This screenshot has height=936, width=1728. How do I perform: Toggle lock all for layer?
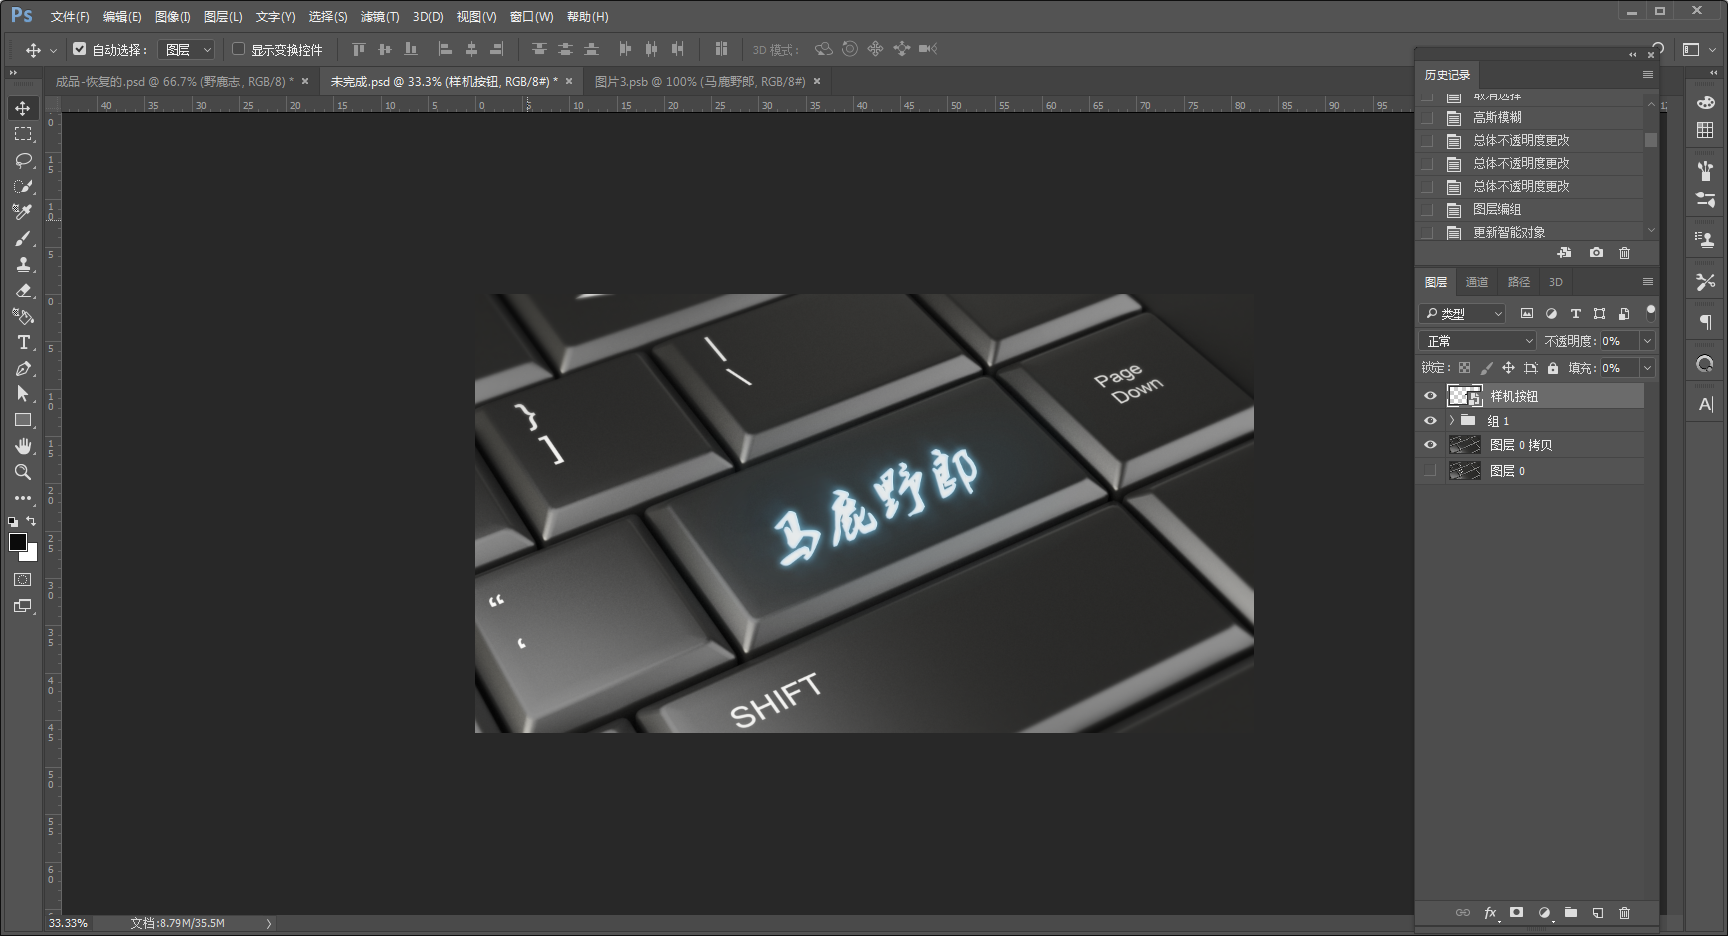[x=1553, y=368]
